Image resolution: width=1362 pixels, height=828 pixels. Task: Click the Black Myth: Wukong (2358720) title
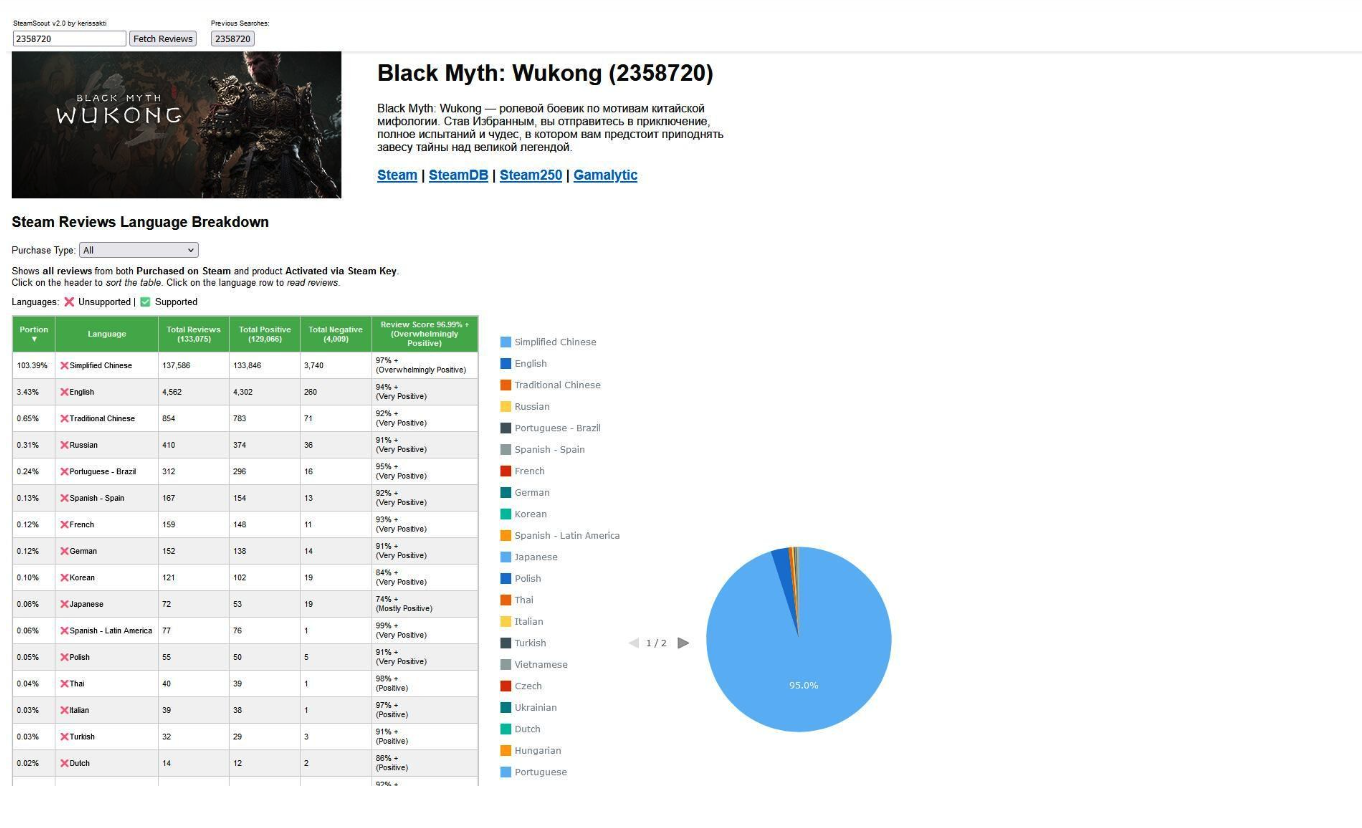tap(545, 74)
